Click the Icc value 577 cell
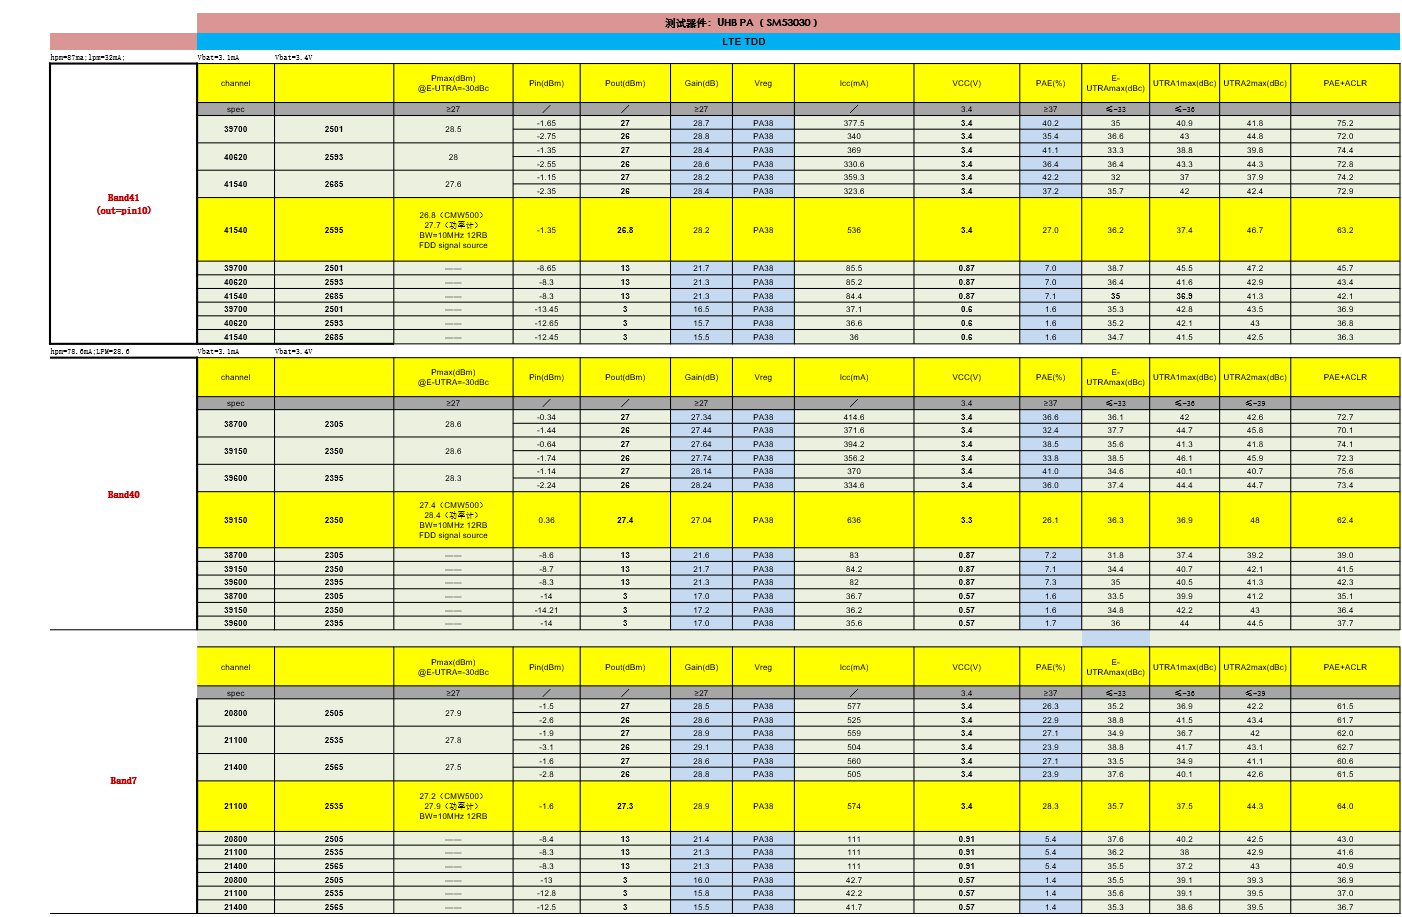The image size is (1402, 917). pos(853,706)
